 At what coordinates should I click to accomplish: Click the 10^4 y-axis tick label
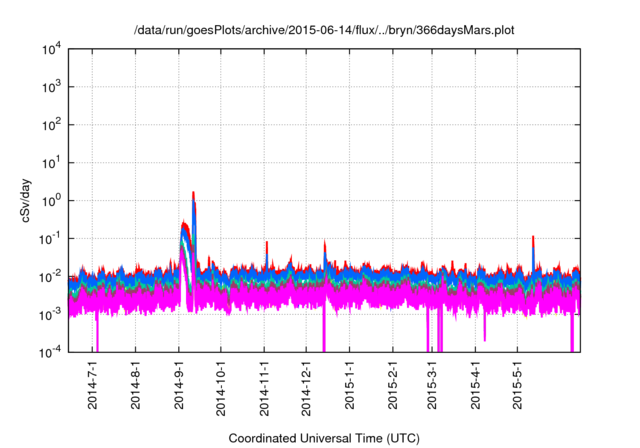click(51, 49)
